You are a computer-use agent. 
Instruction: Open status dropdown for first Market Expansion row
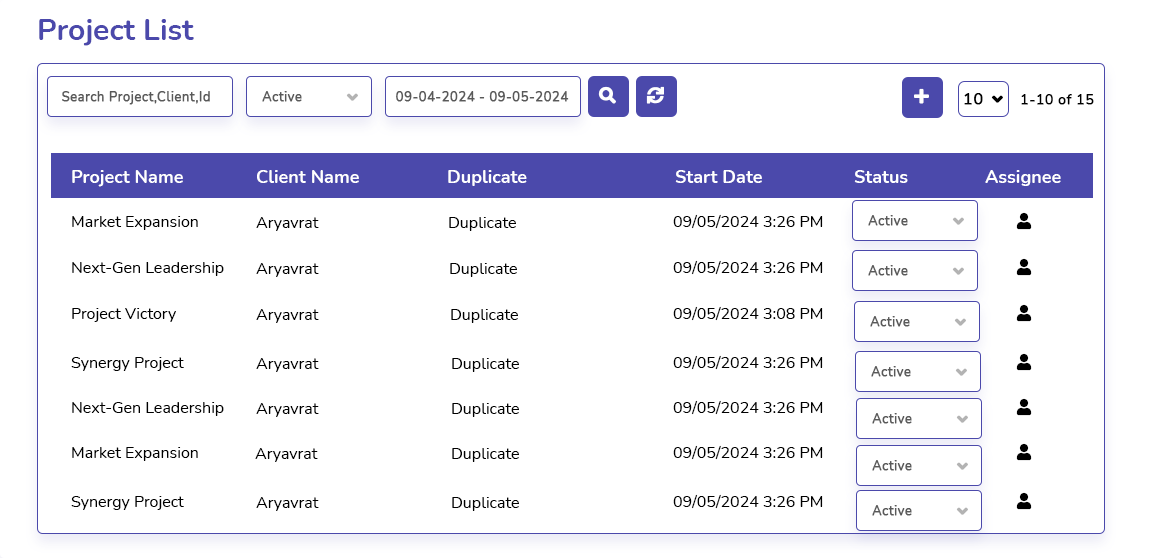[915, 220]
